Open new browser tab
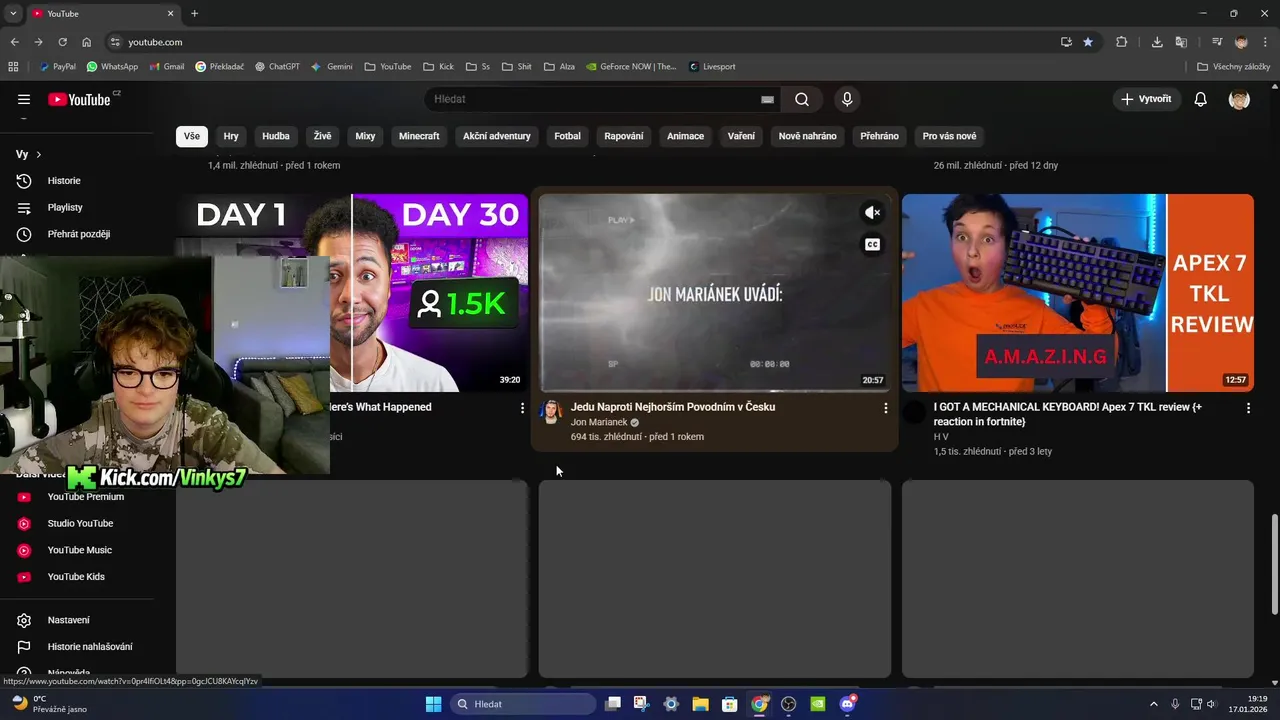 click(x=194, y=13)
